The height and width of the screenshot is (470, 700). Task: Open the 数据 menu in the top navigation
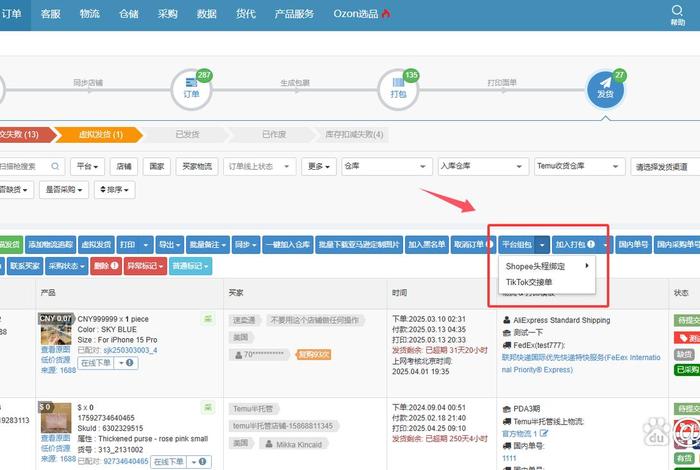[207, 14]
